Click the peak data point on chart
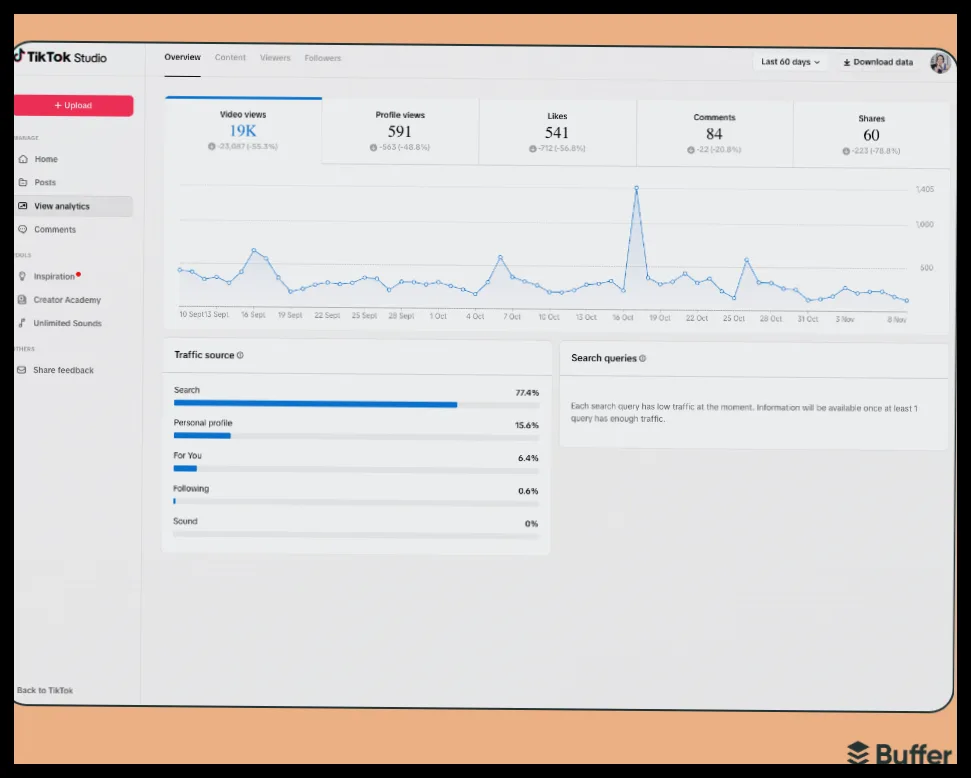971x778 pixels. (636, 188)
